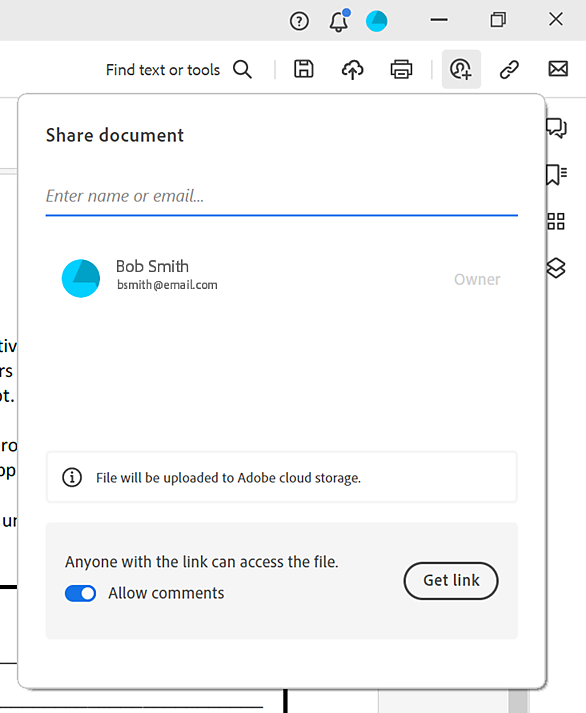Print the document with the printer icon

point(401,70)
